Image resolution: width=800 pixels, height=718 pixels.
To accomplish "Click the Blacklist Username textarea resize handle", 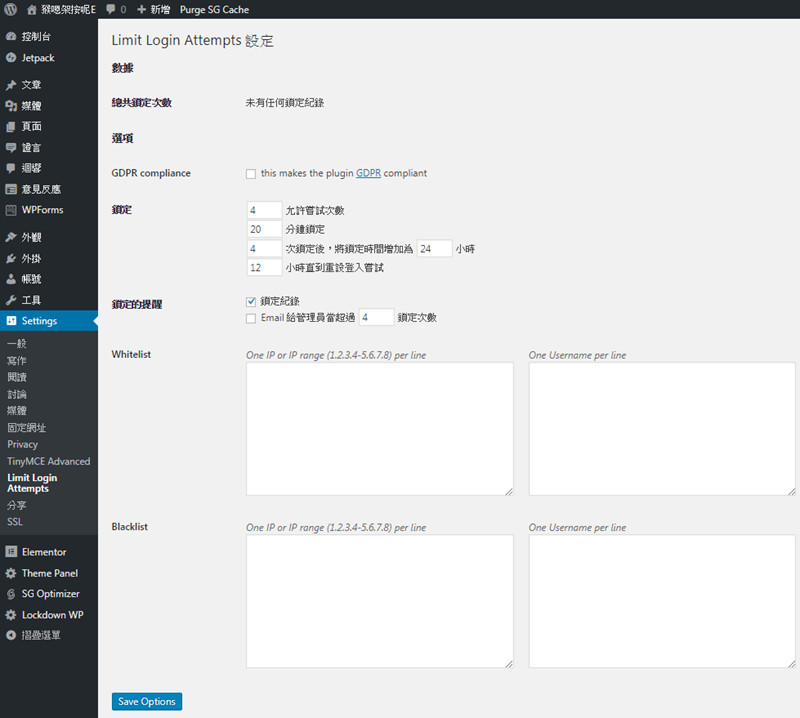I will point(791,663).
